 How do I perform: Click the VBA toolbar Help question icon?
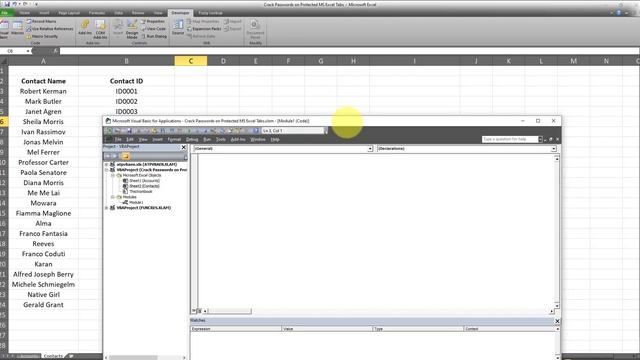click(x=256, y=131)
